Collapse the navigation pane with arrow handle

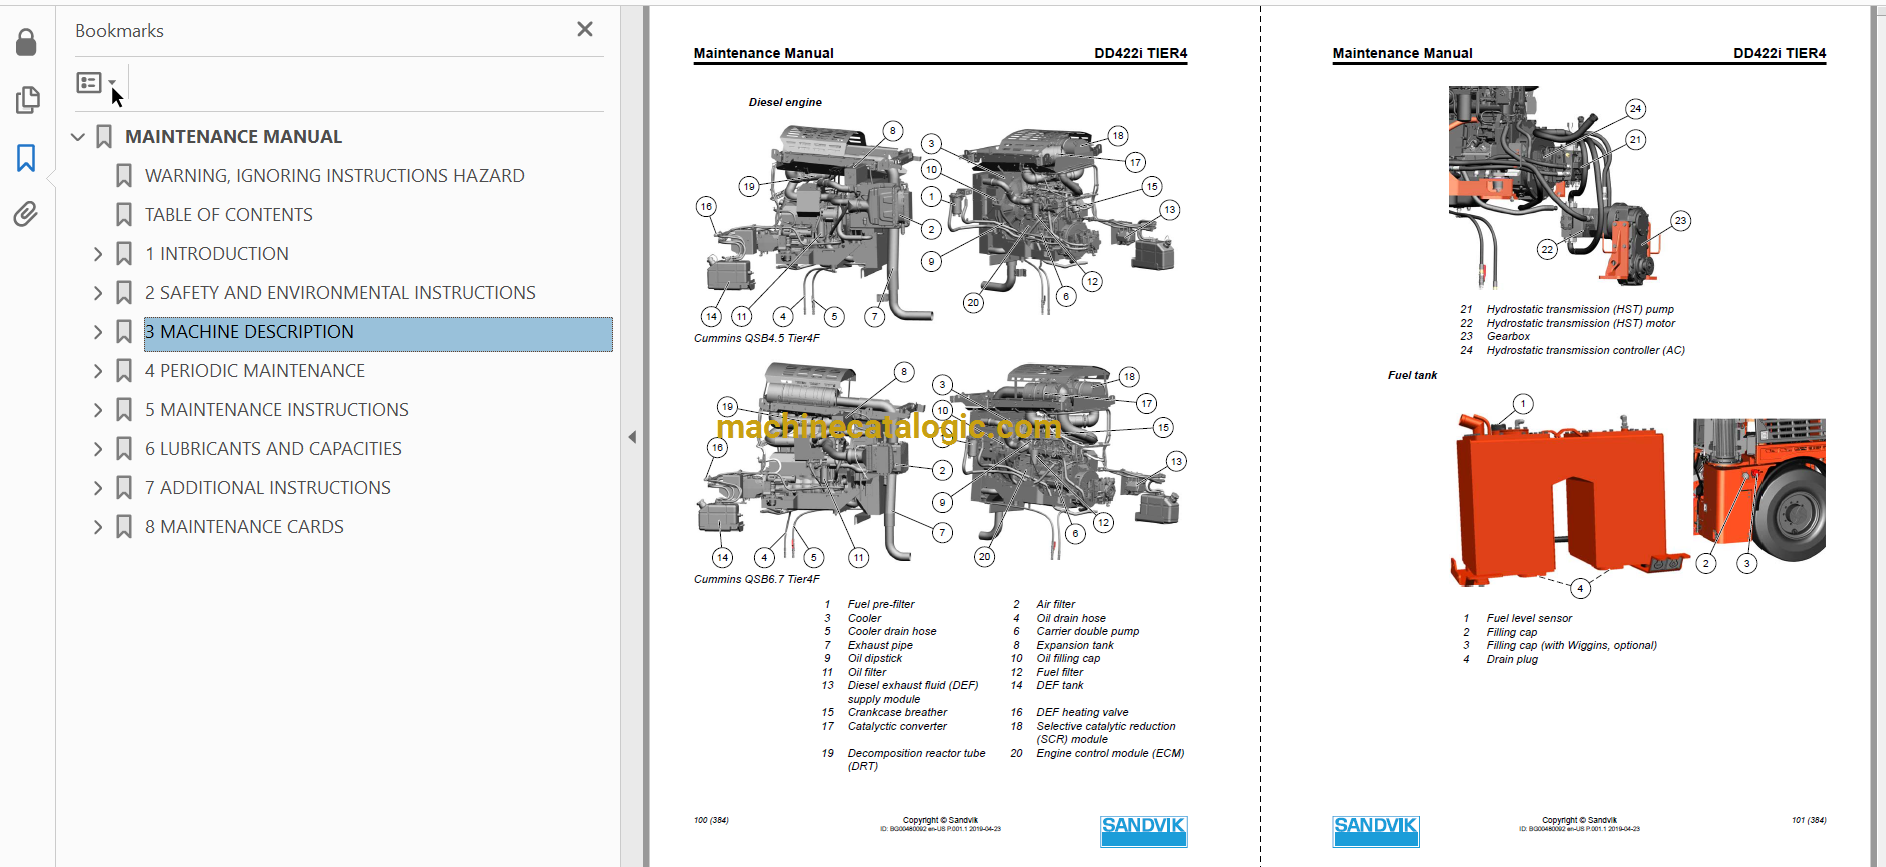[x=632, y=437]
